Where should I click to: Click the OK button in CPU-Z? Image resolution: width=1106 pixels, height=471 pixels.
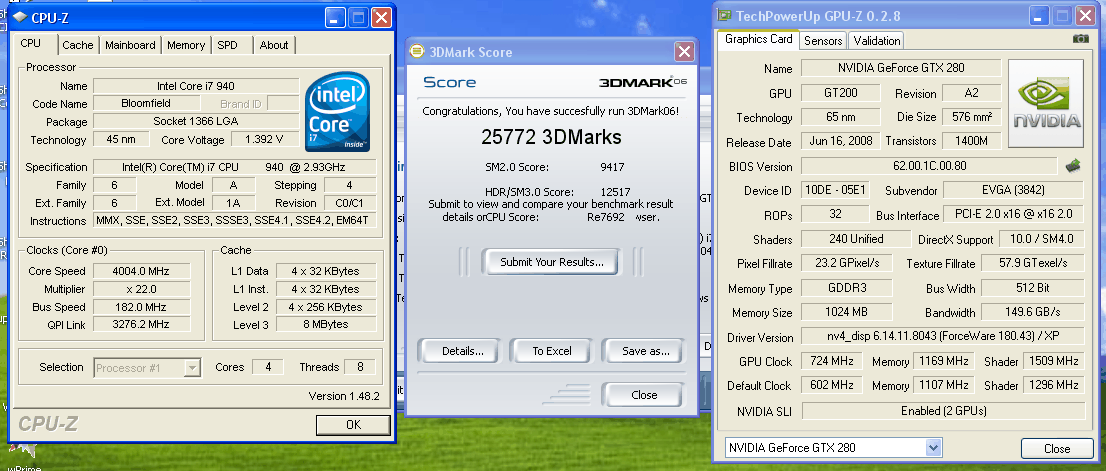click(x=353, y=424)
